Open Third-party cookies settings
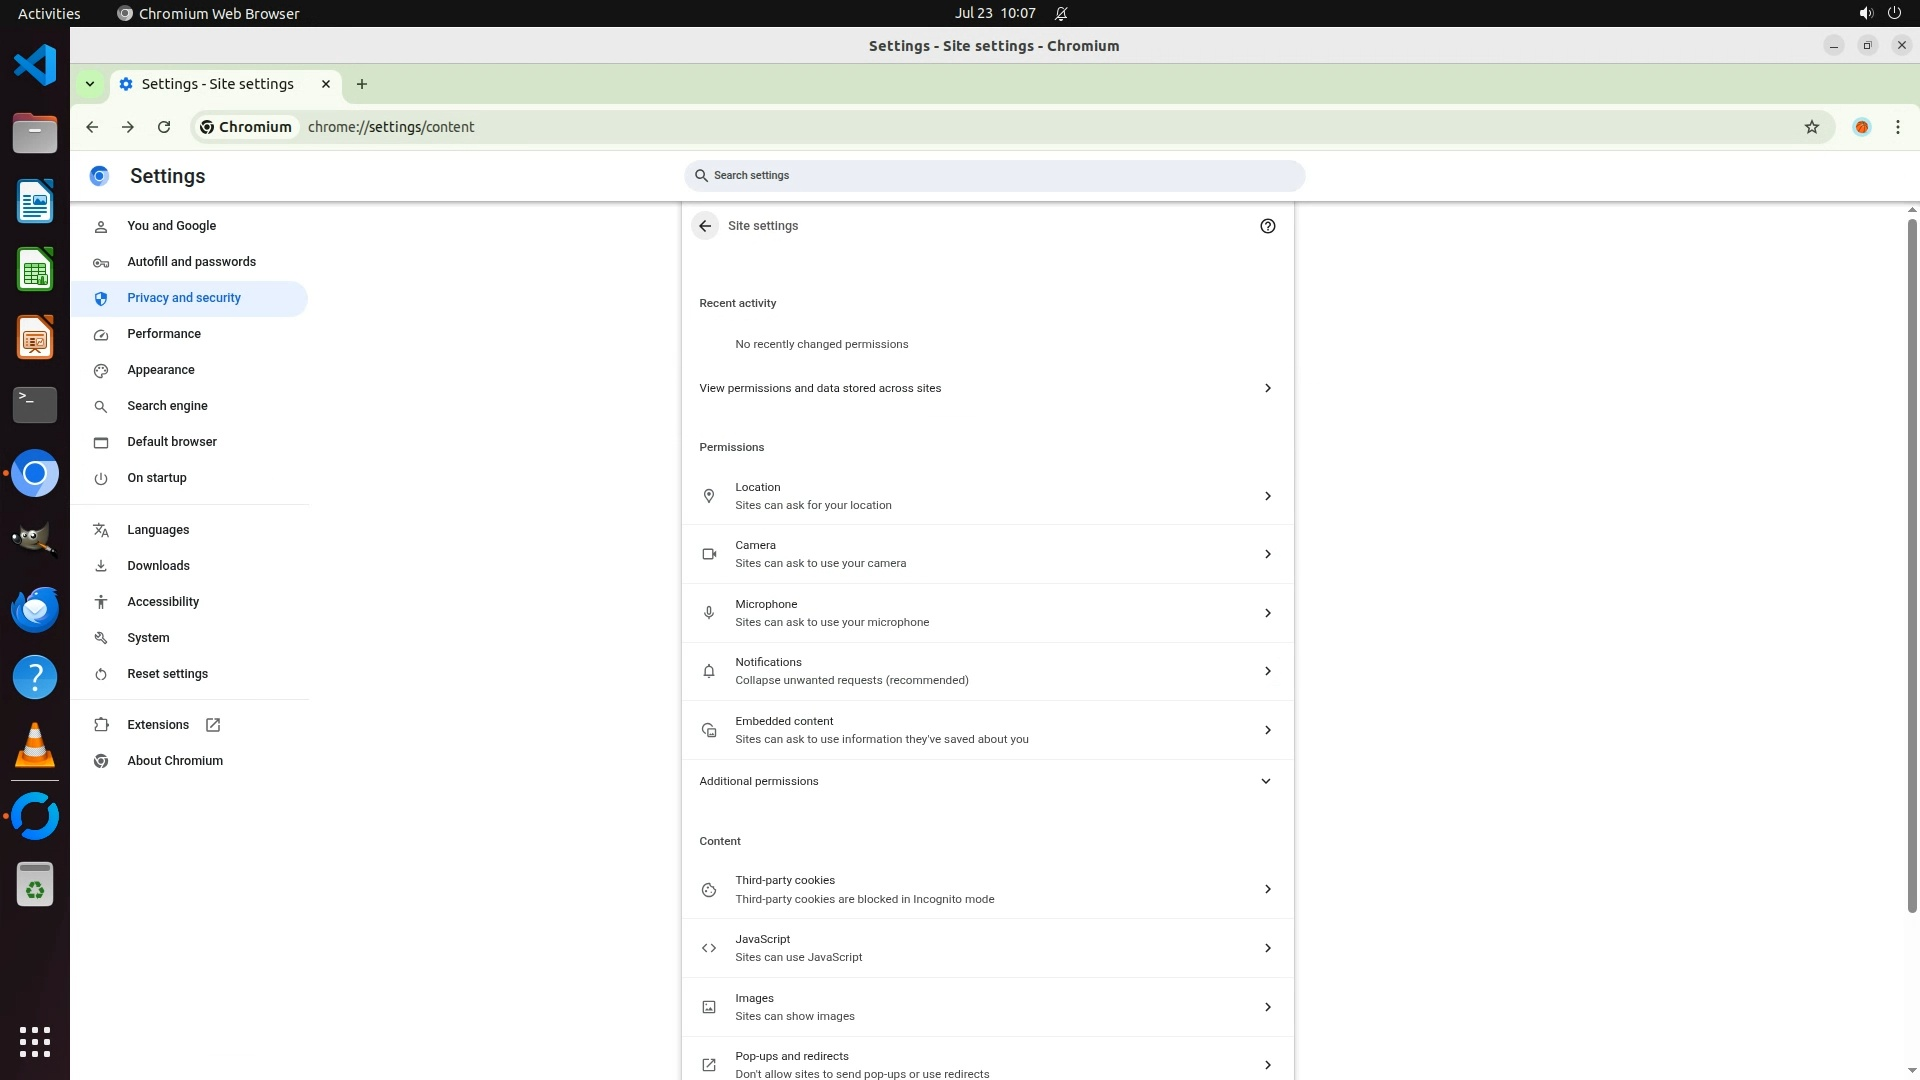 pos(987,889)
